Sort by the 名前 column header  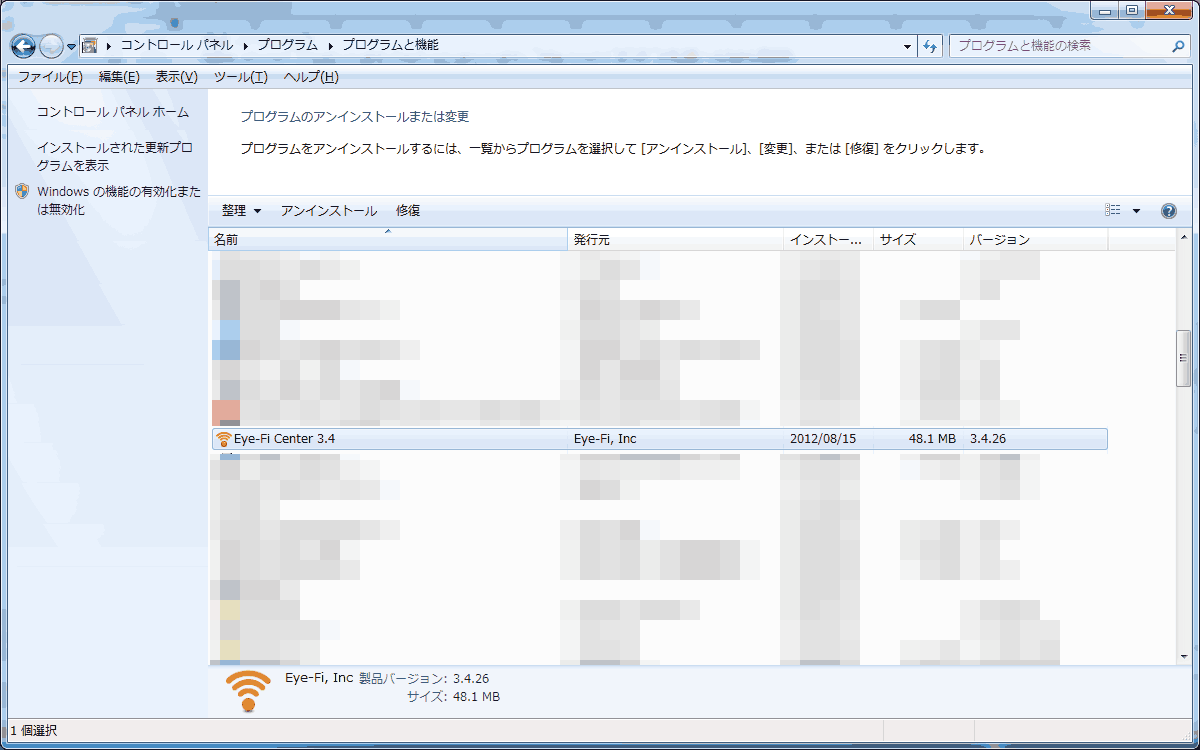tap(388, 240)
